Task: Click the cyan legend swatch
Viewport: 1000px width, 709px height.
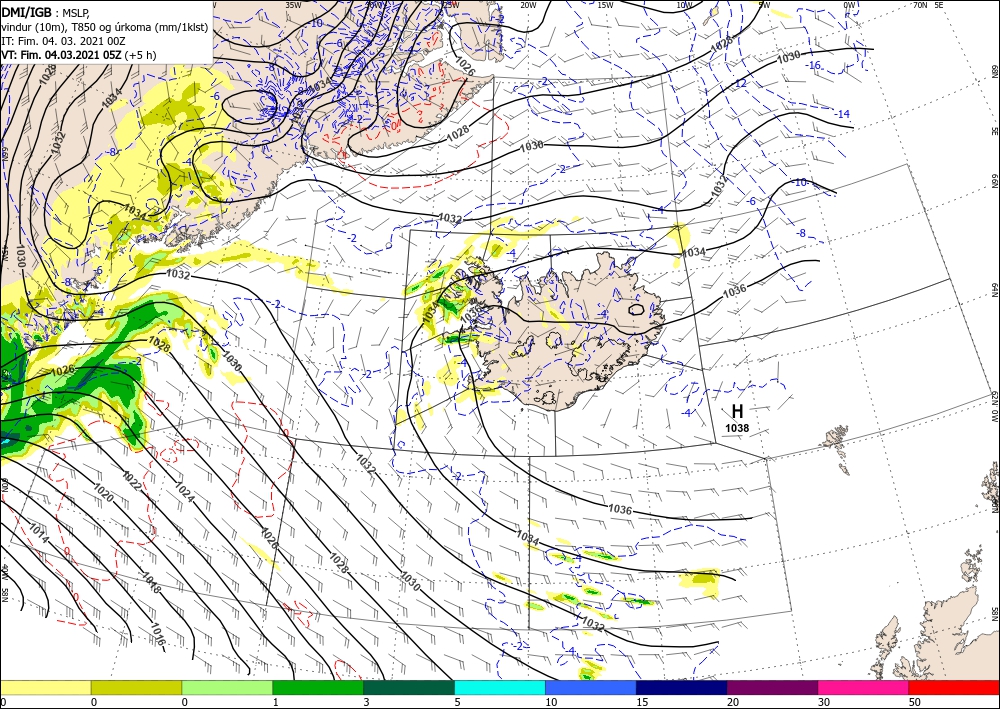Action: coord(500,687)
